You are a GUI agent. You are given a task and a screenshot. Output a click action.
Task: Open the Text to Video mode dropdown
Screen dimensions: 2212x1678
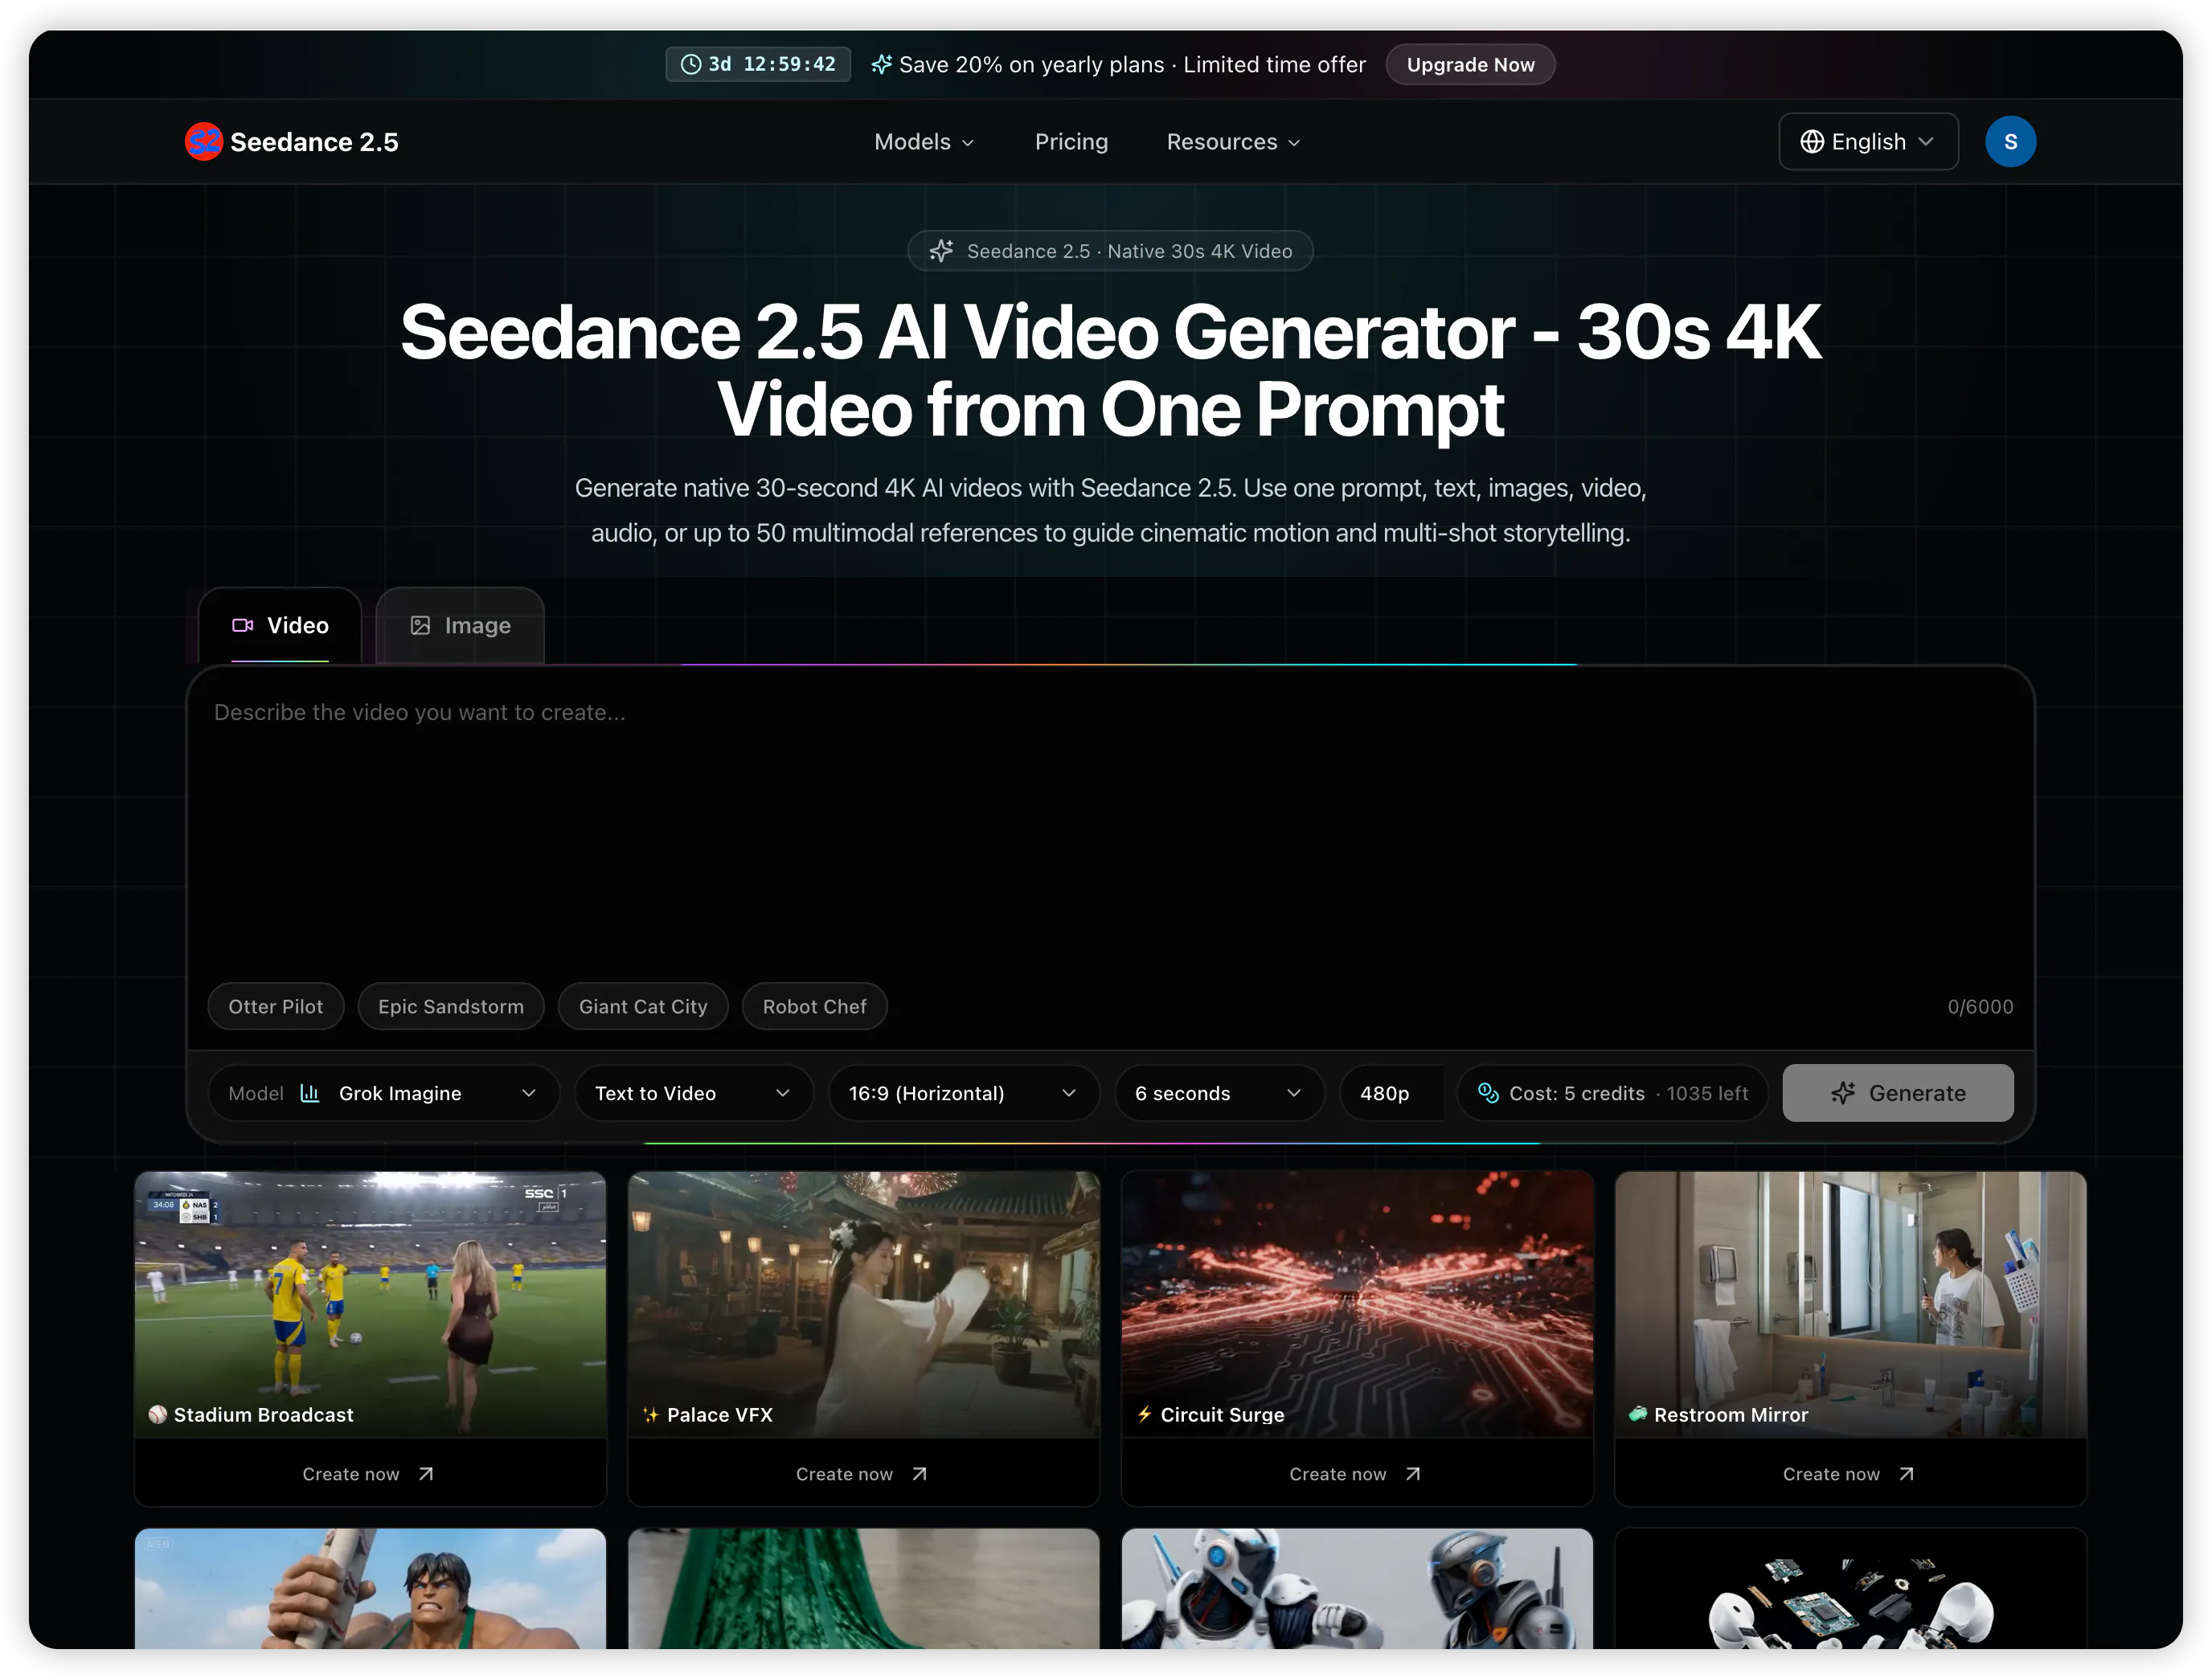click(693, 1093)
